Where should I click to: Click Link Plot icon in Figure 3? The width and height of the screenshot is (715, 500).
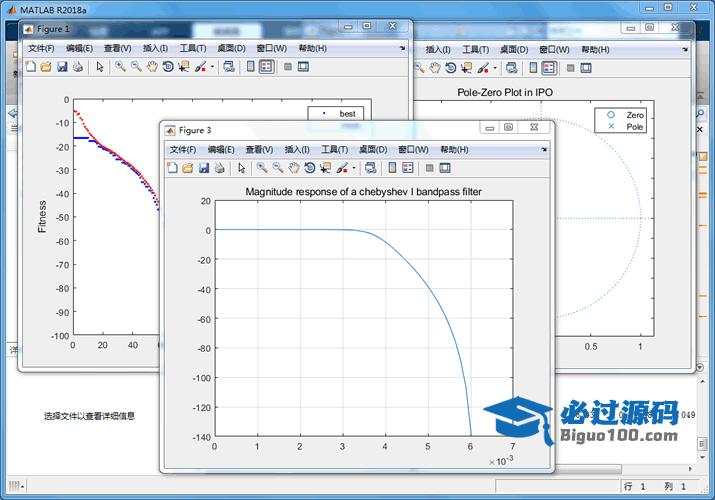(x=371, y=168)
